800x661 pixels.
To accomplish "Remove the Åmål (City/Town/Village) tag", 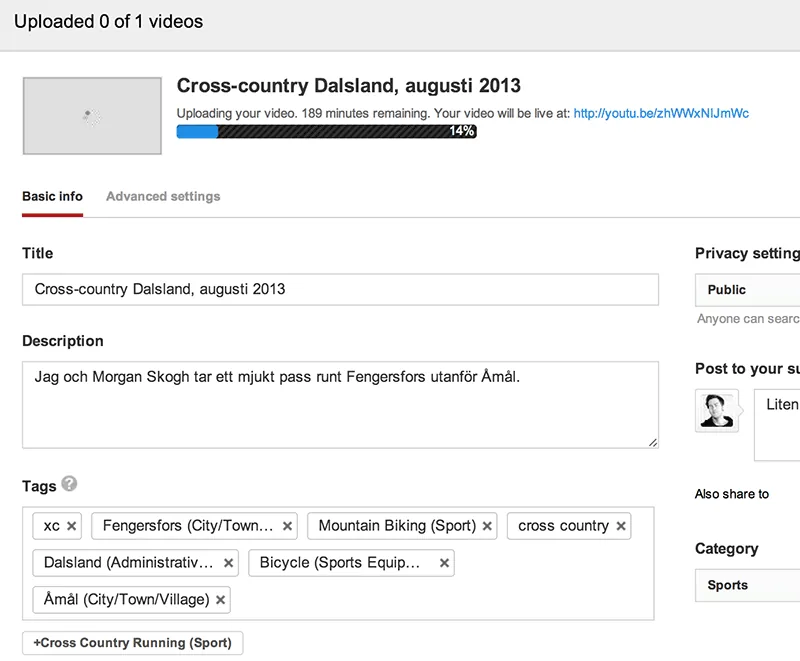I will point(220,600).
